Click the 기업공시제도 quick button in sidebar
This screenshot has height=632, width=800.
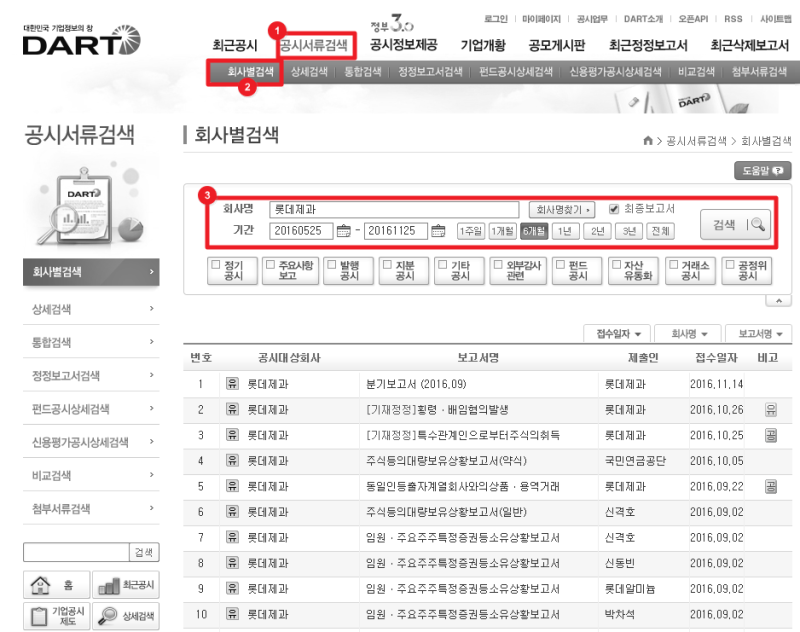tap(57, 616)
